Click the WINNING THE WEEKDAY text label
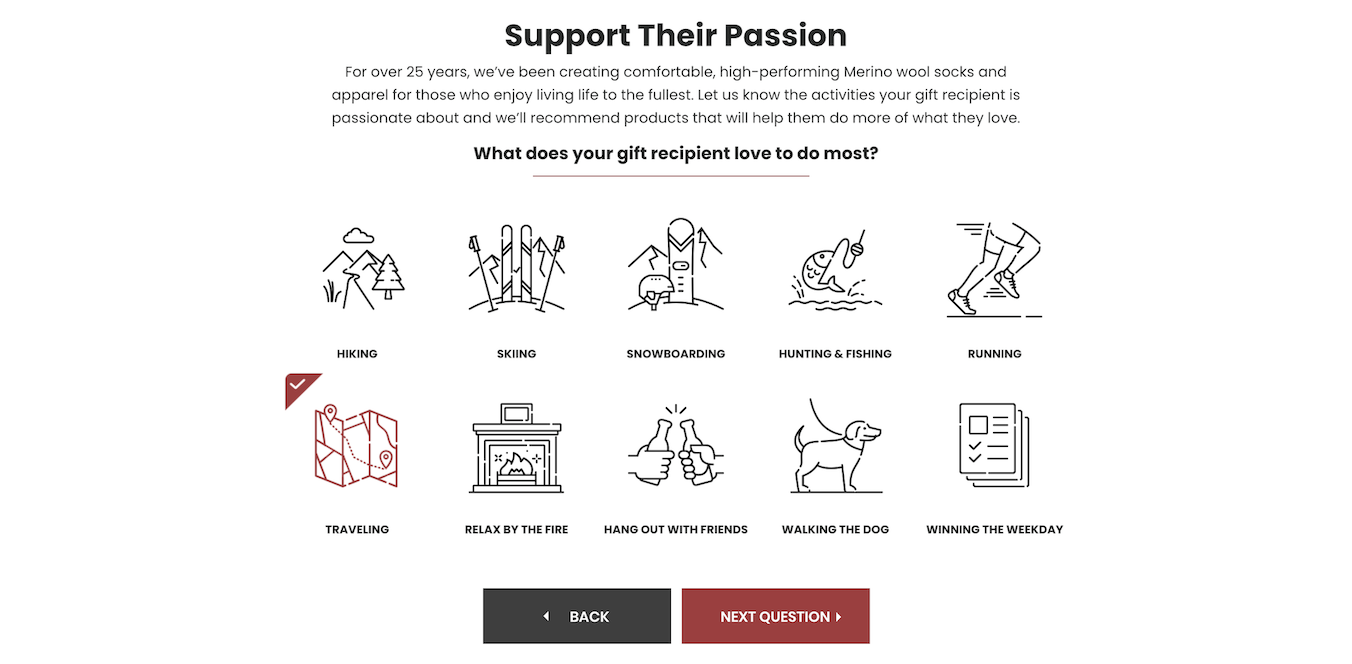 (994, 530)
